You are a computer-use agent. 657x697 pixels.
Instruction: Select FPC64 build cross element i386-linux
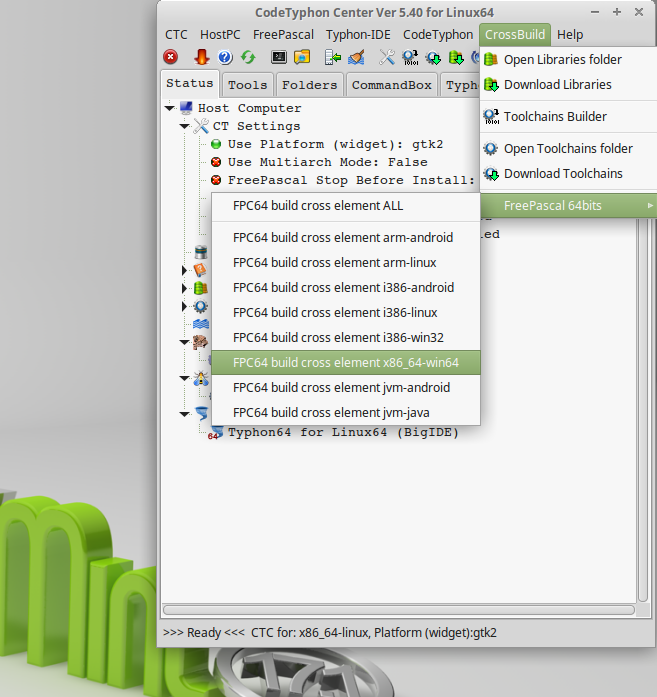coord(346,312)
